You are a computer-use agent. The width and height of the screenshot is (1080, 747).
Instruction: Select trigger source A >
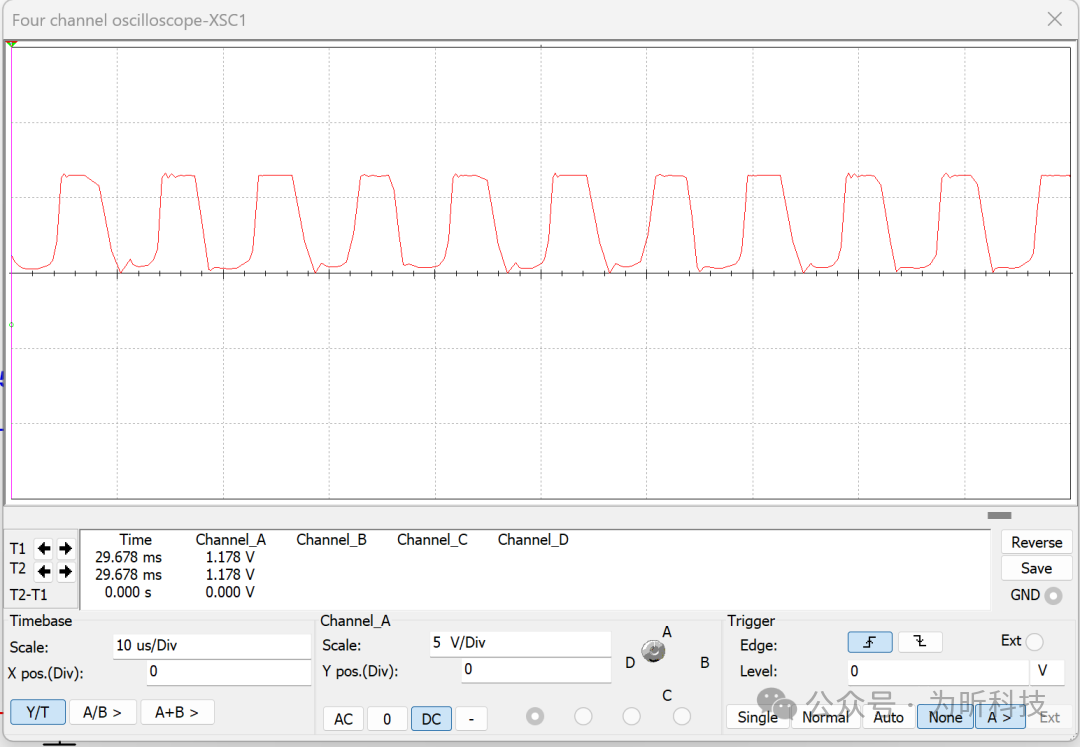(x=1000, y=717)
